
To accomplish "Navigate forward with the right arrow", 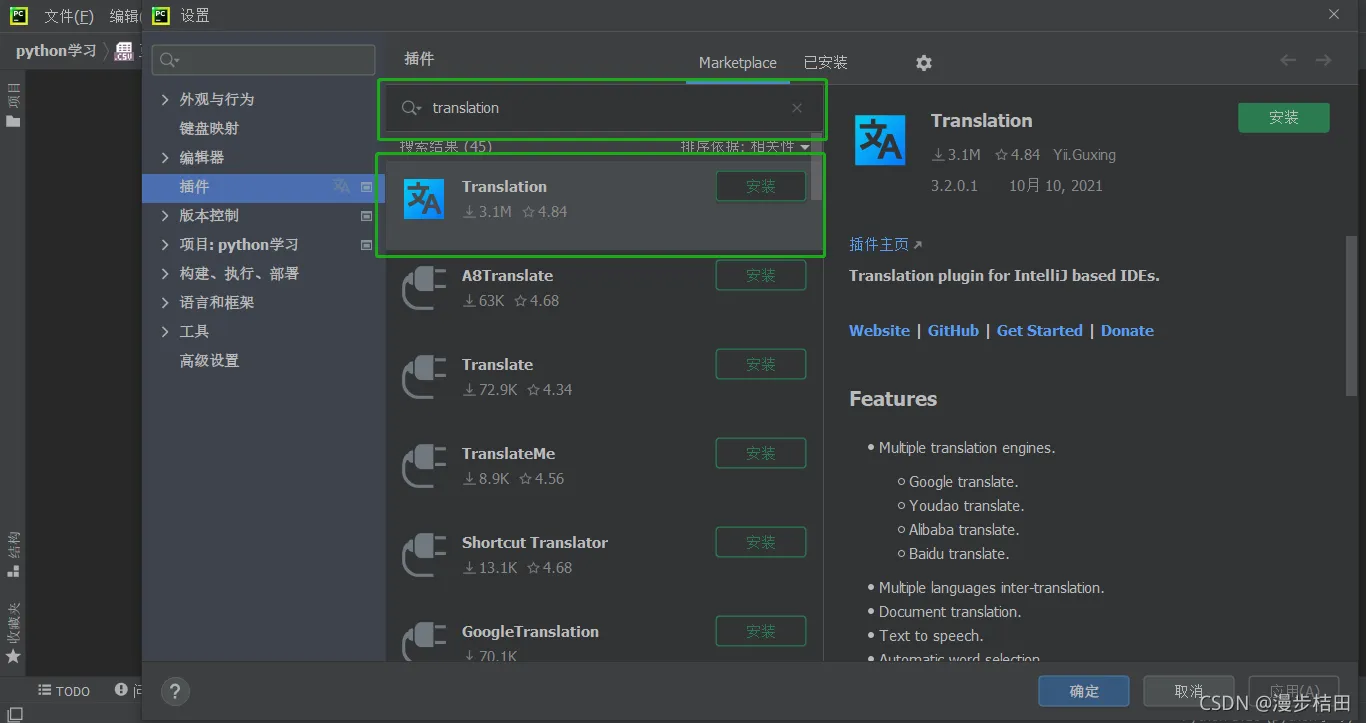I will pyautogui.click(x=1323, y=61).
